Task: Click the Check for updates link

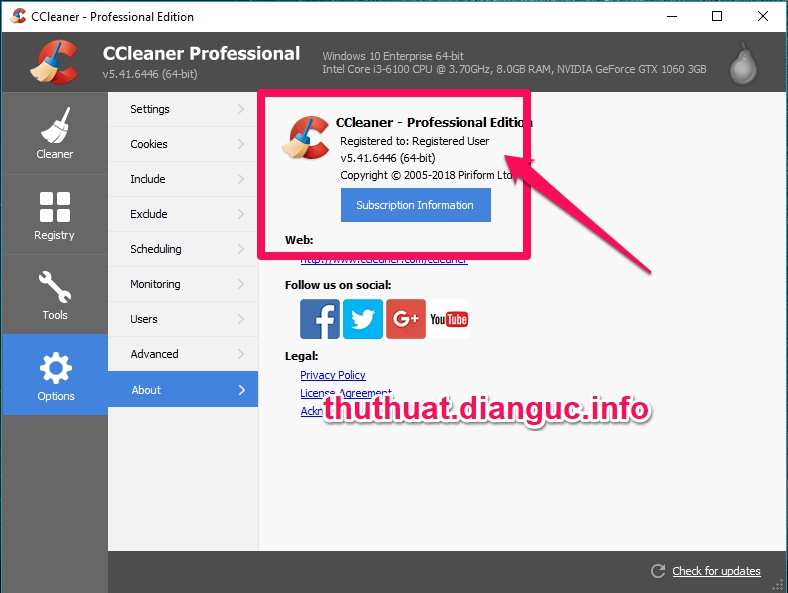Action: pos(716,571)
